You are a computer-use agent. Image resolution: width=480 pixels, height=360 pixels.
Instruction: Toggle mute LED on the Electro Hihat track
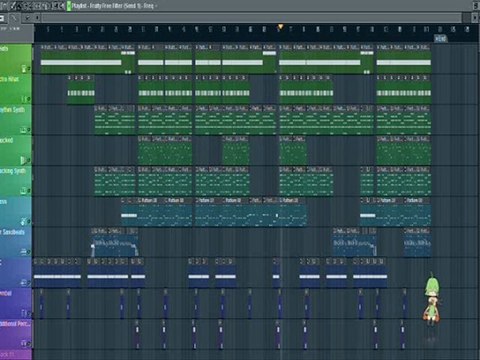pyautogui.click(x=29, y=99)
